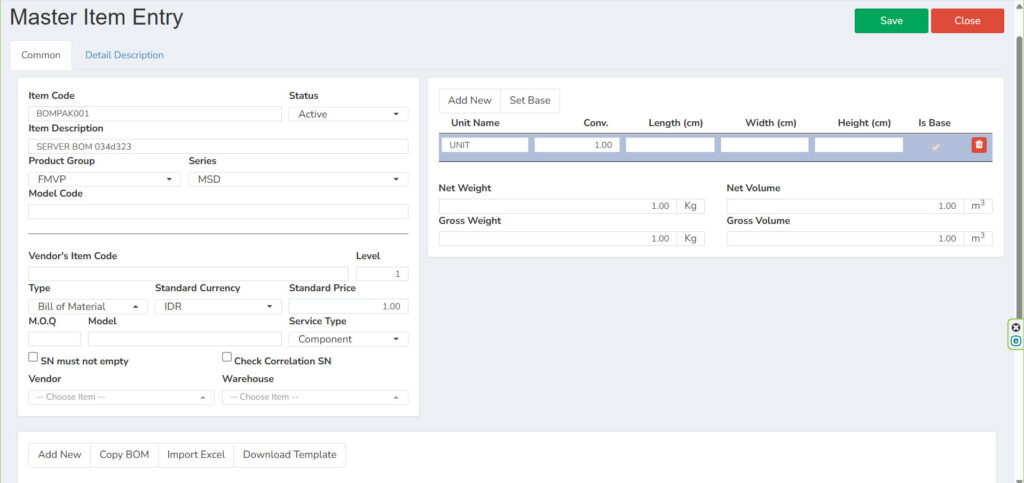Expand the Product Group FMVP dropdown

click(x=104, y=179)
